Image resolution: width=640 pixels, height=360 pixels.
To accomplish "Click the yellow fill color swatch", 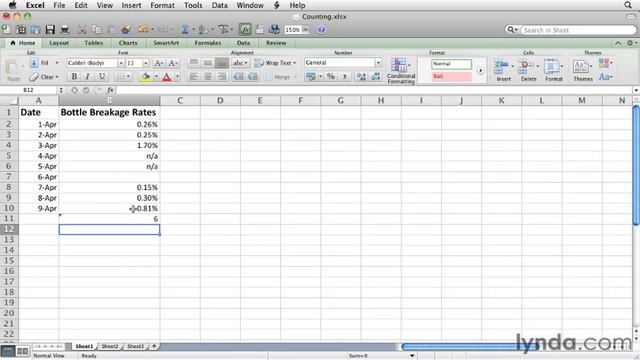I will click(145, 76).
